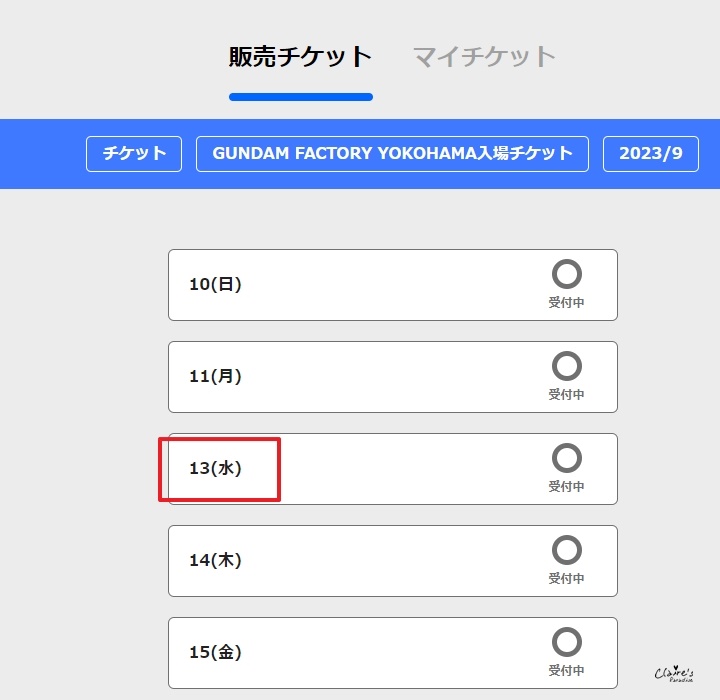Pick the 13(水) date label
This screenshot has height=700, width=720.
click(x=215, y=469)
